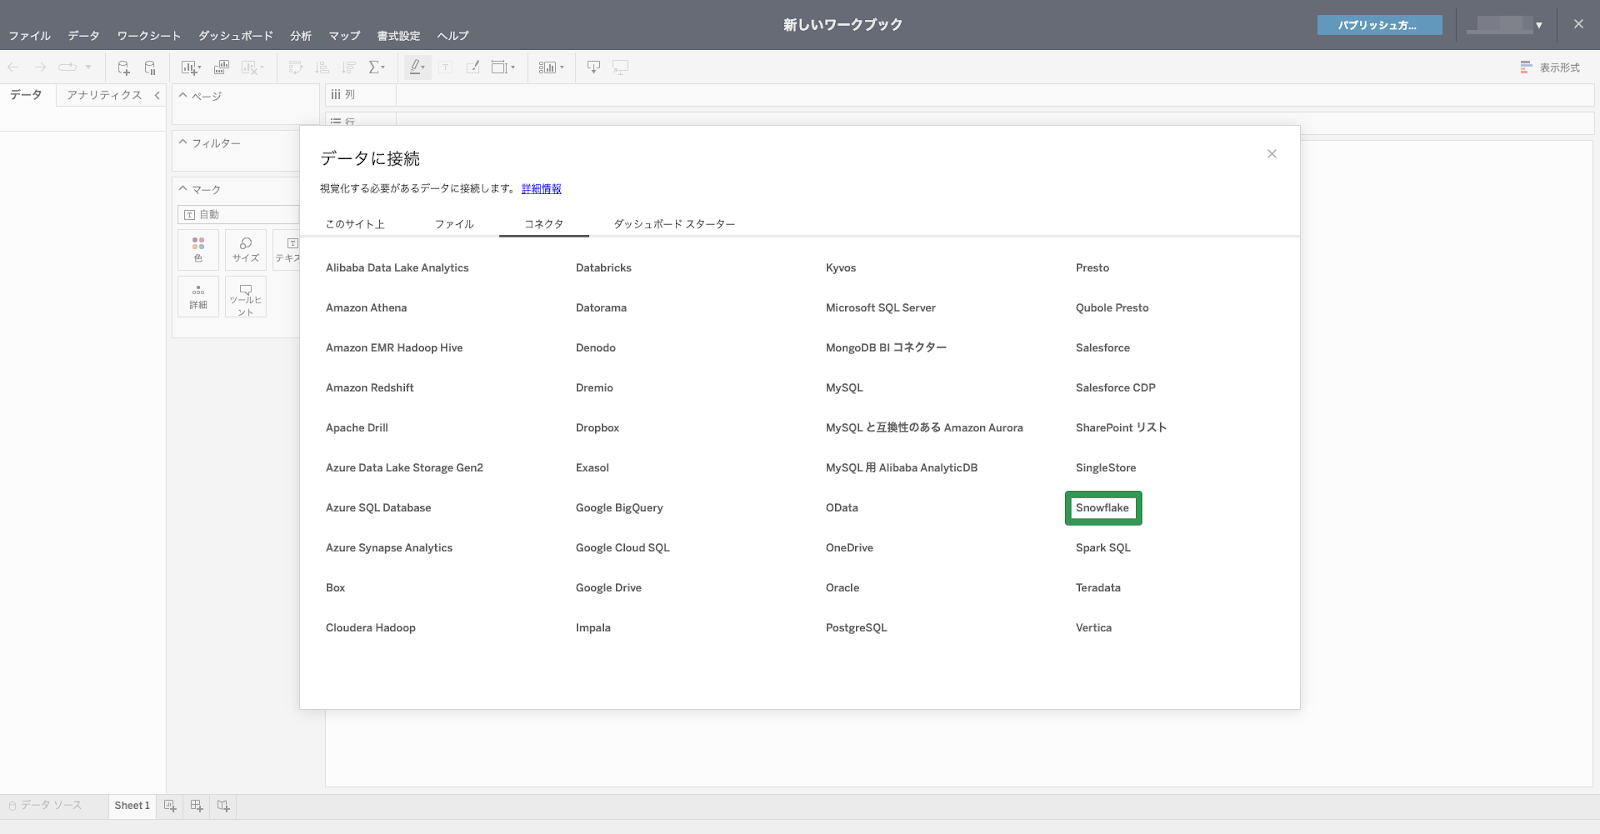Click the sort descending toolbar icon
Image resolution: width=1600 pixels, height=834 pixels.
pos(348,68)
